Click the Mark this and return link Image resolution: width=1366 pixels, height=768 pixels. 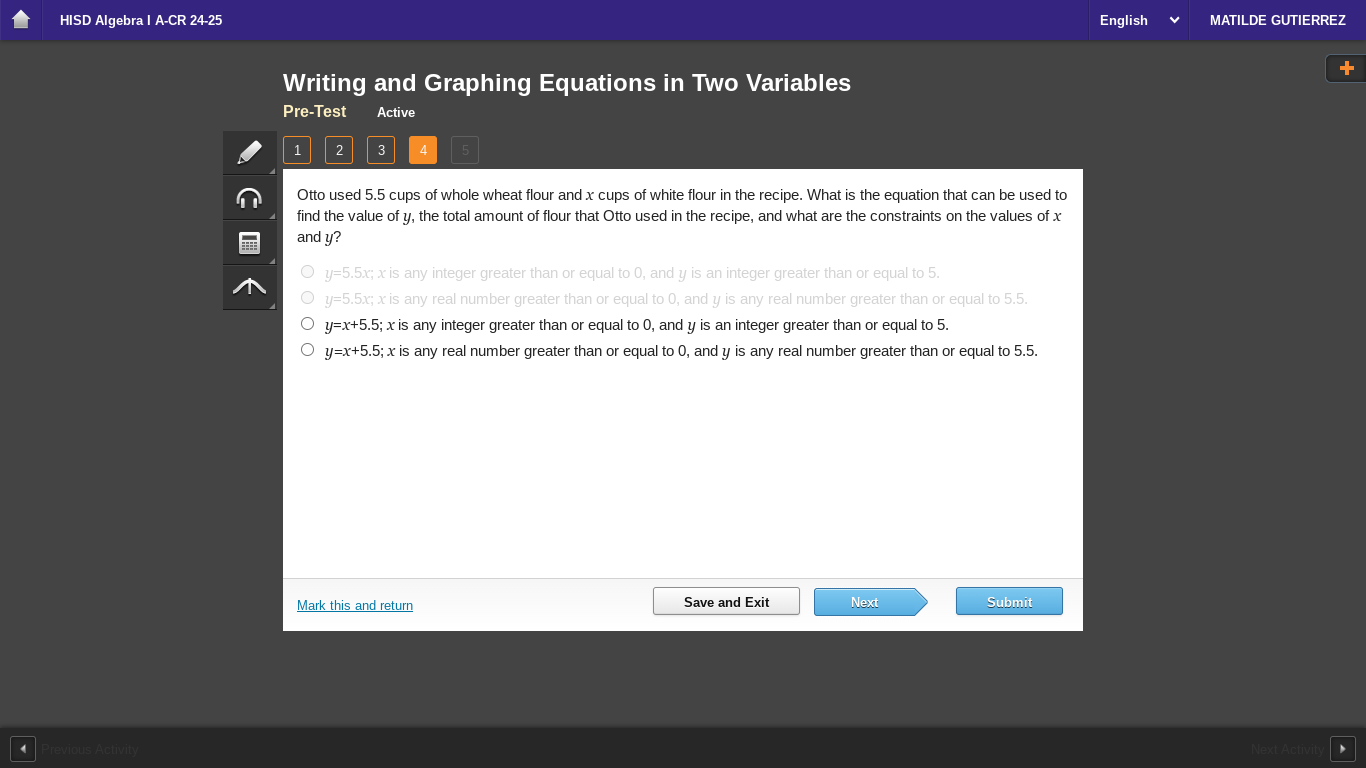coord(355,606)
